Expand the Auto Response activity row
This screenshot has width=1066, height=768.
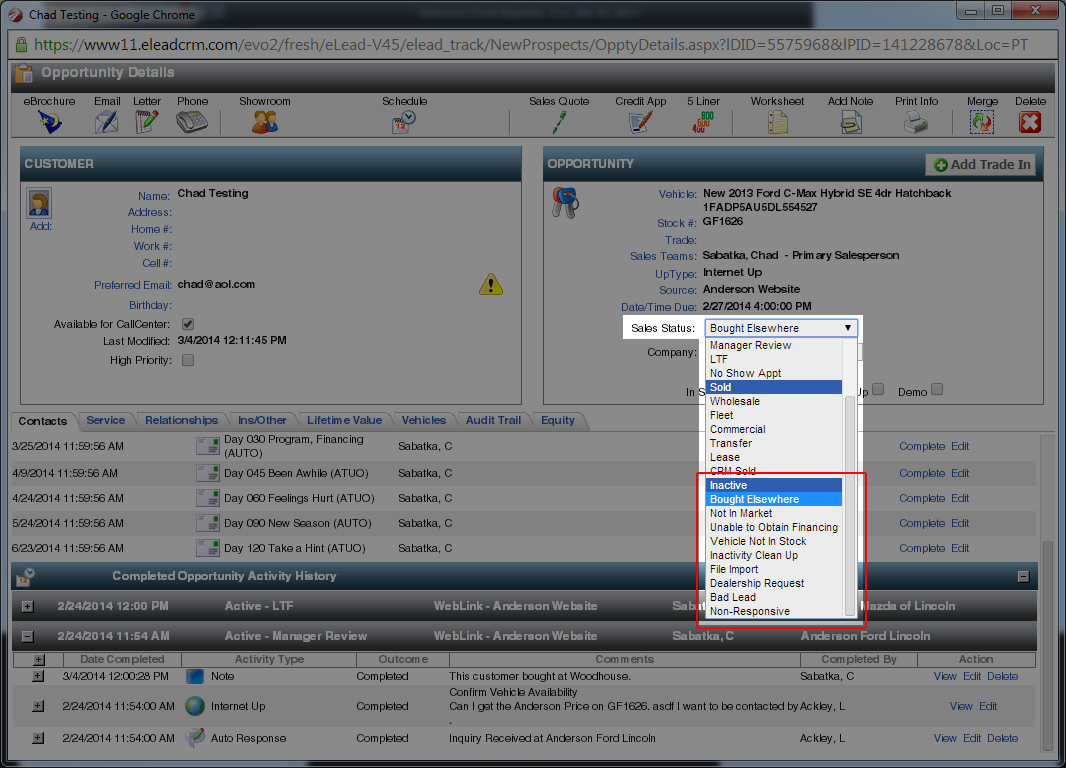tap(38, 737)
